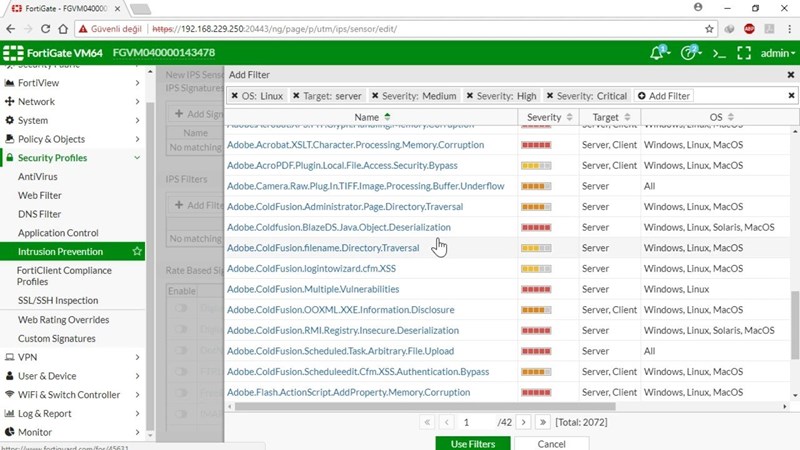Open Adobe.ColdFusion.logintowizard.cfm.XSS signature
This screenshot has height=450, width=800.
point(311,268)
